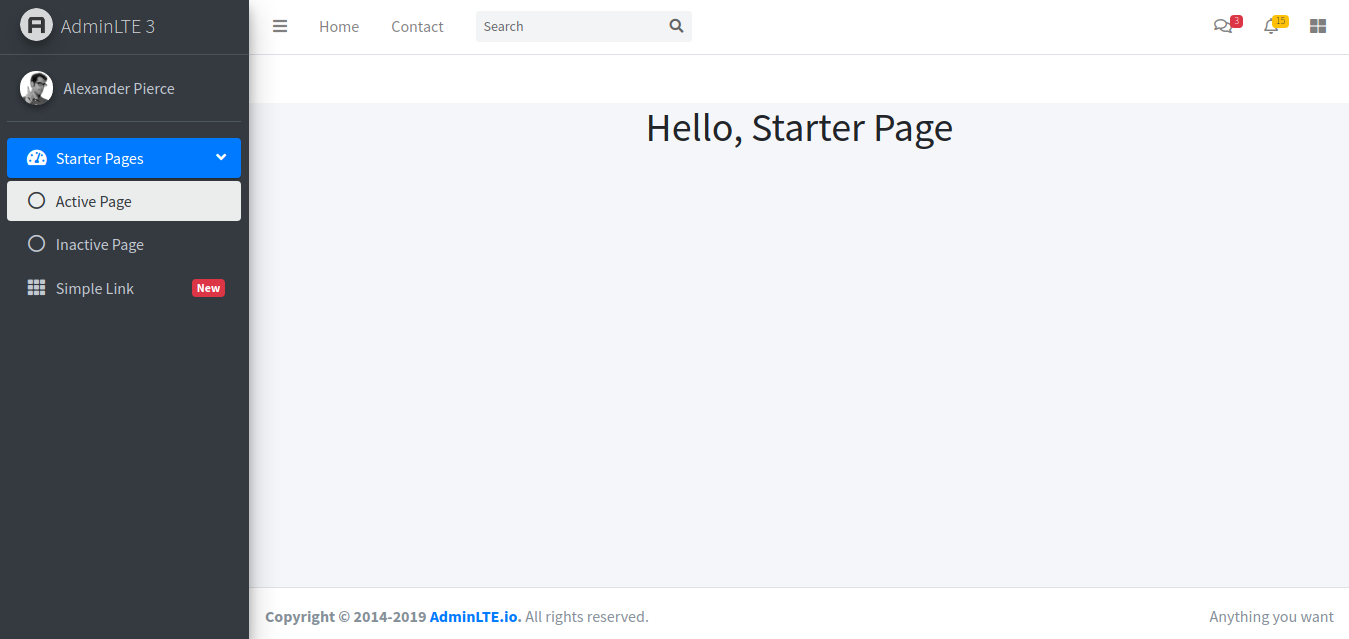Screen dimensions: 1349x639
Task: Click 'All rights reserved.' footer text
Action: coord(587,617)
